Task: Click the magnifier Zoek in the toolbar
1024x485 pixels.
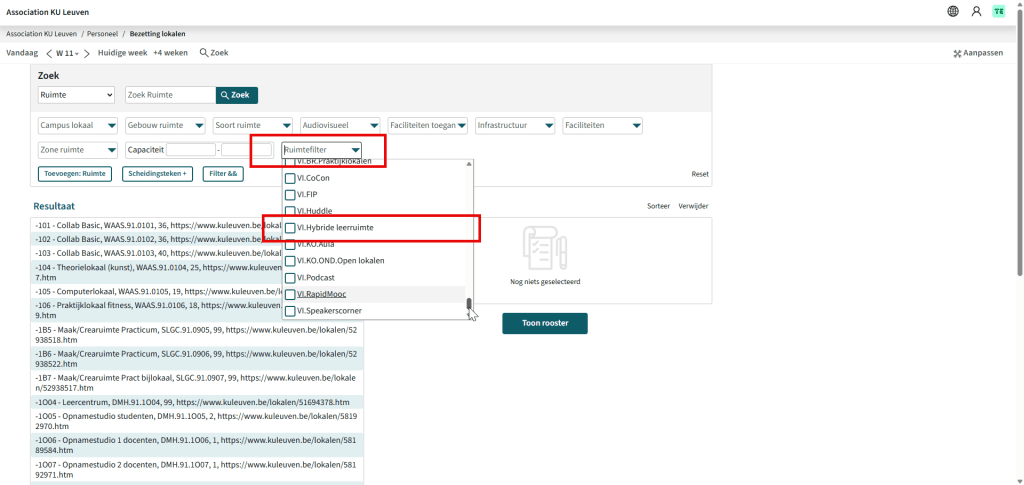Action: (x=214, y=52)
